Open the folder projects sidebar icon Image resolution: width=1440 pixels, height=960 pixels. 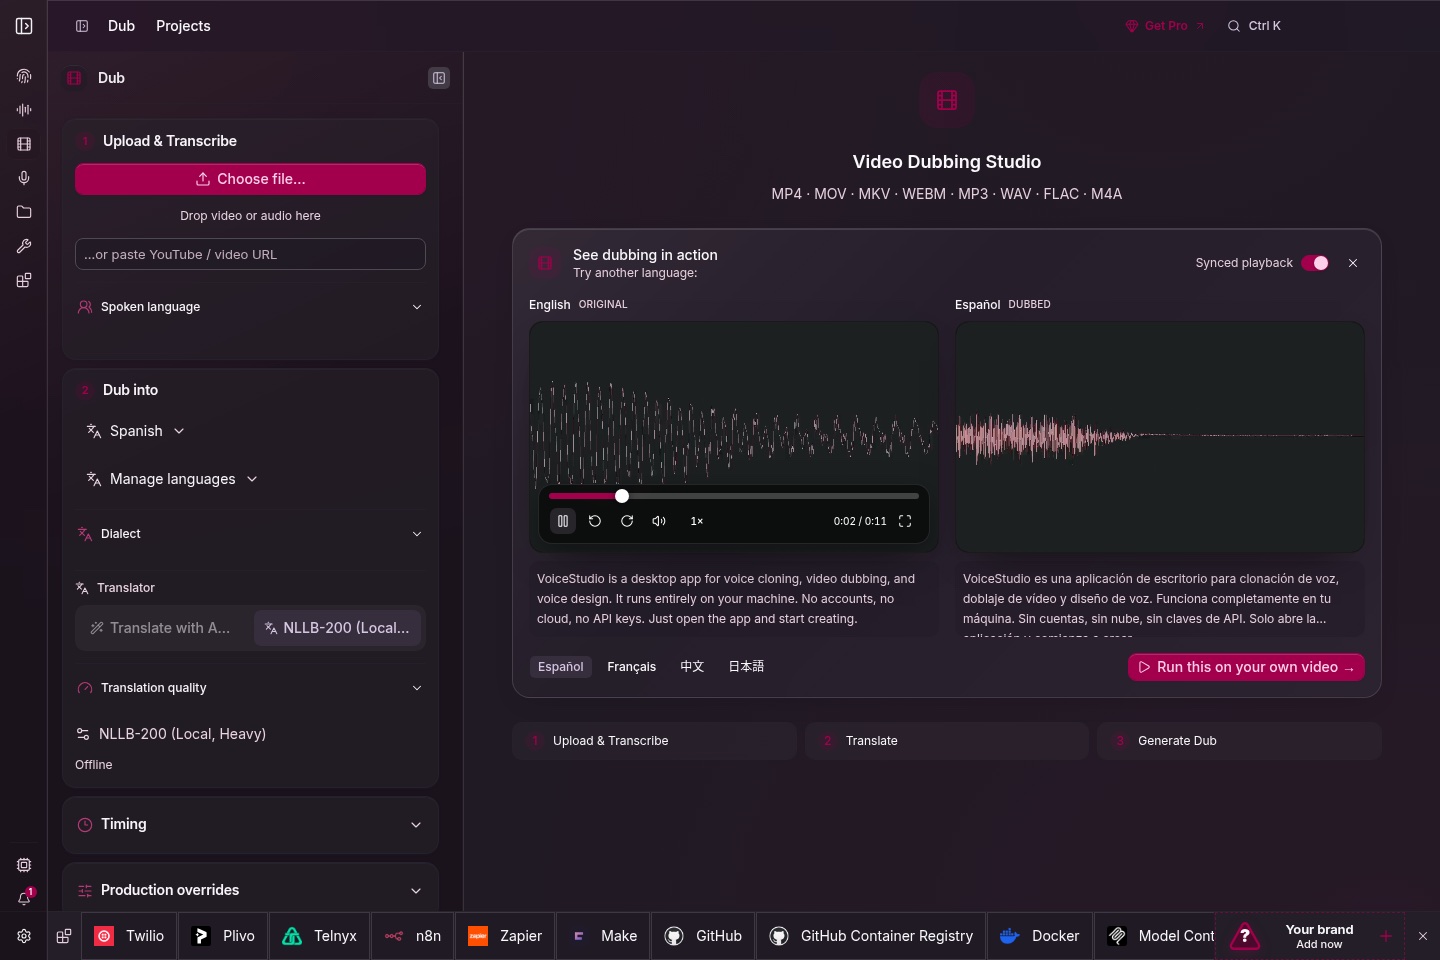click(24, 212)
